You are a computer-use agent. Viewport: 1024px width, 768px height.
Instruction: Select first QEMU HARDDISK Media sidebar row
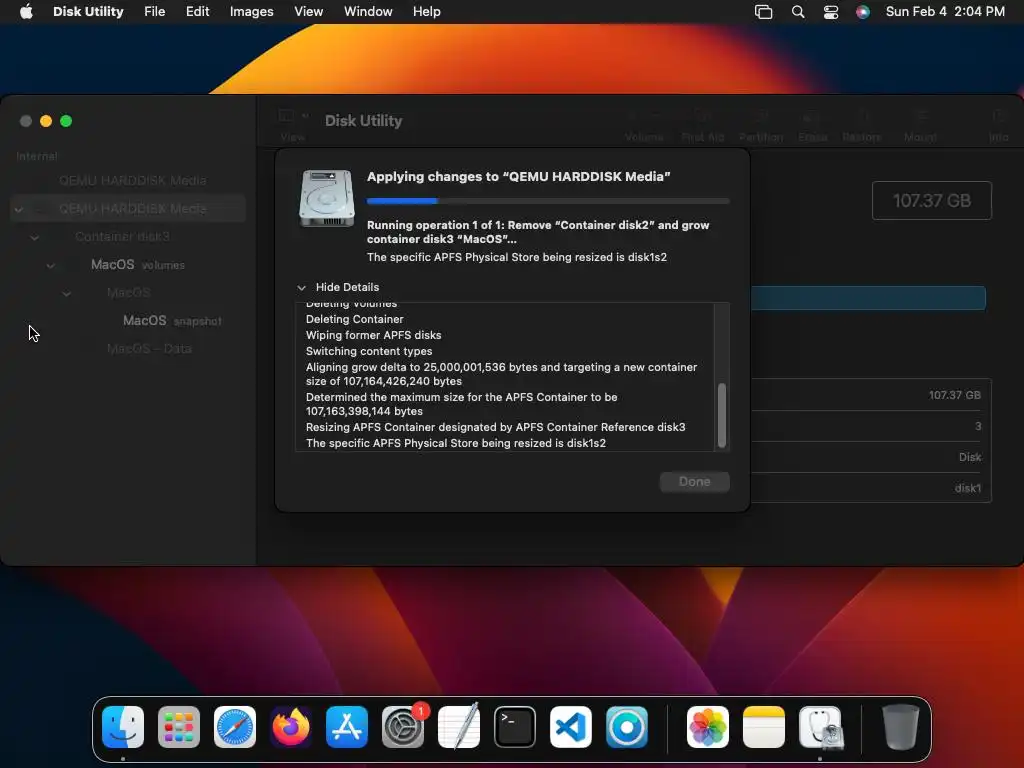(128, 180)
